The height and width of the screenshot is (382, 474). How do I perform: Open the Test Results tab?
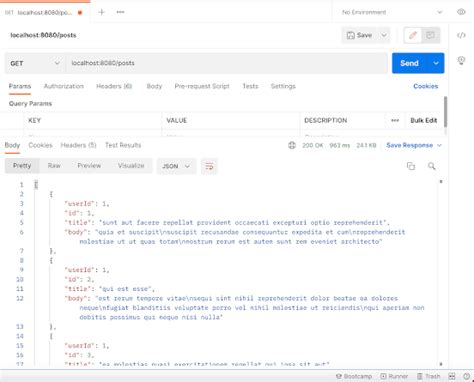[123, 145]
